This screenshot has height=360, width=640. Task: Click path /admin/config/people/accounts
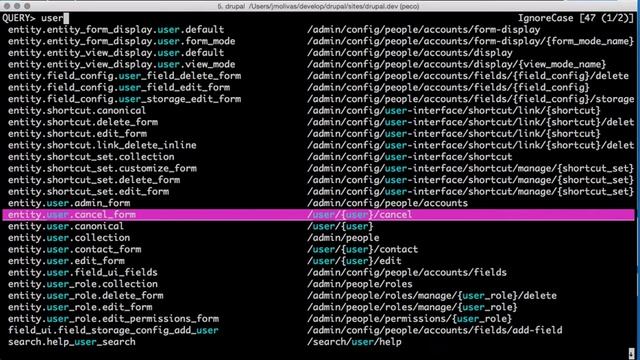coord(387,203)
